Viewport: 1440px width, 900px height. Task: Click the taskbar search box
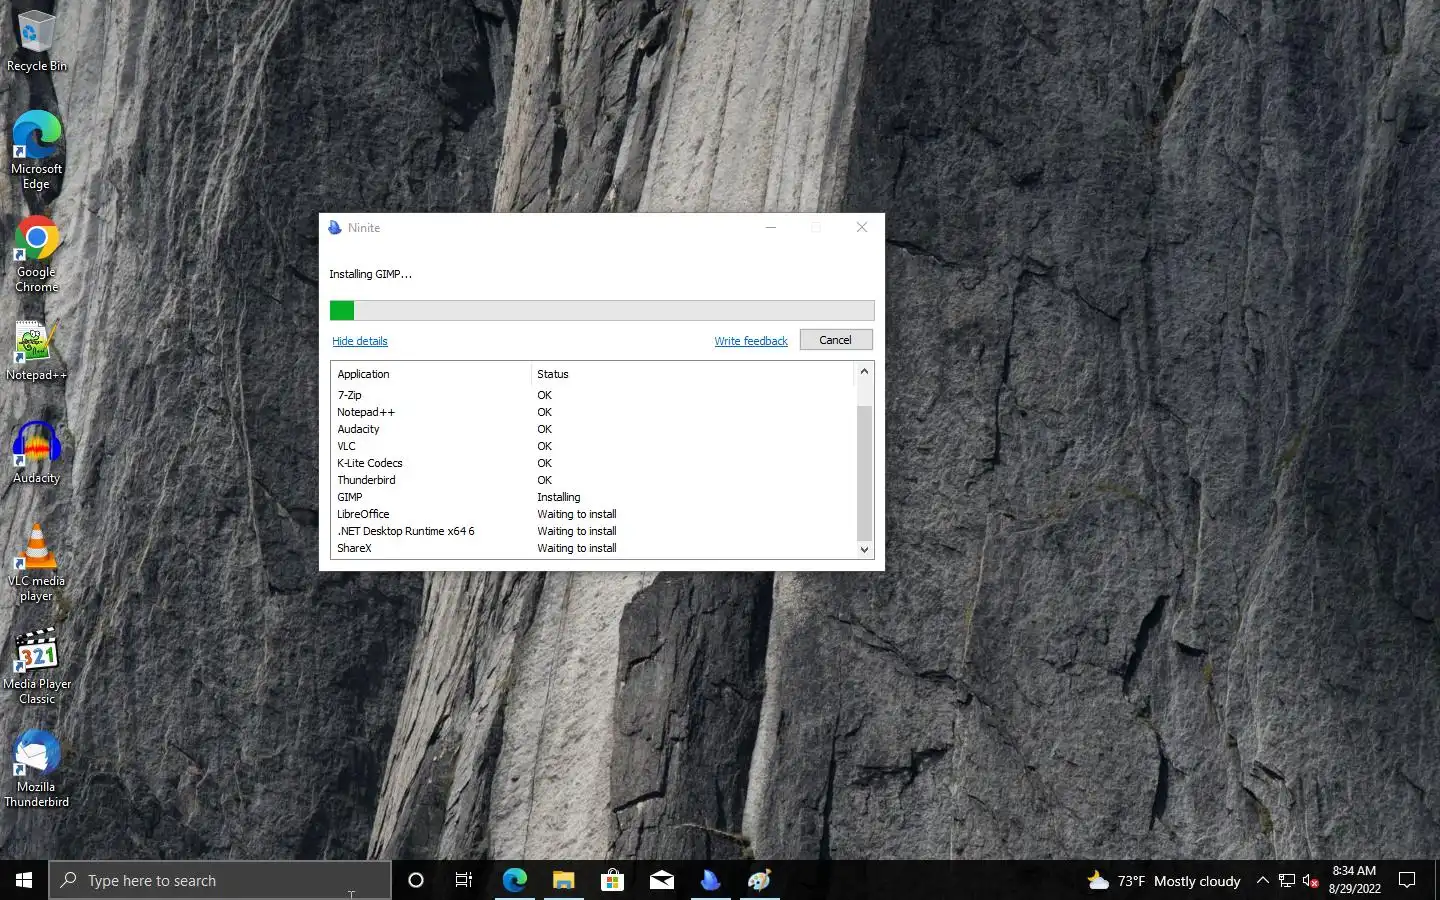point(220,880)
